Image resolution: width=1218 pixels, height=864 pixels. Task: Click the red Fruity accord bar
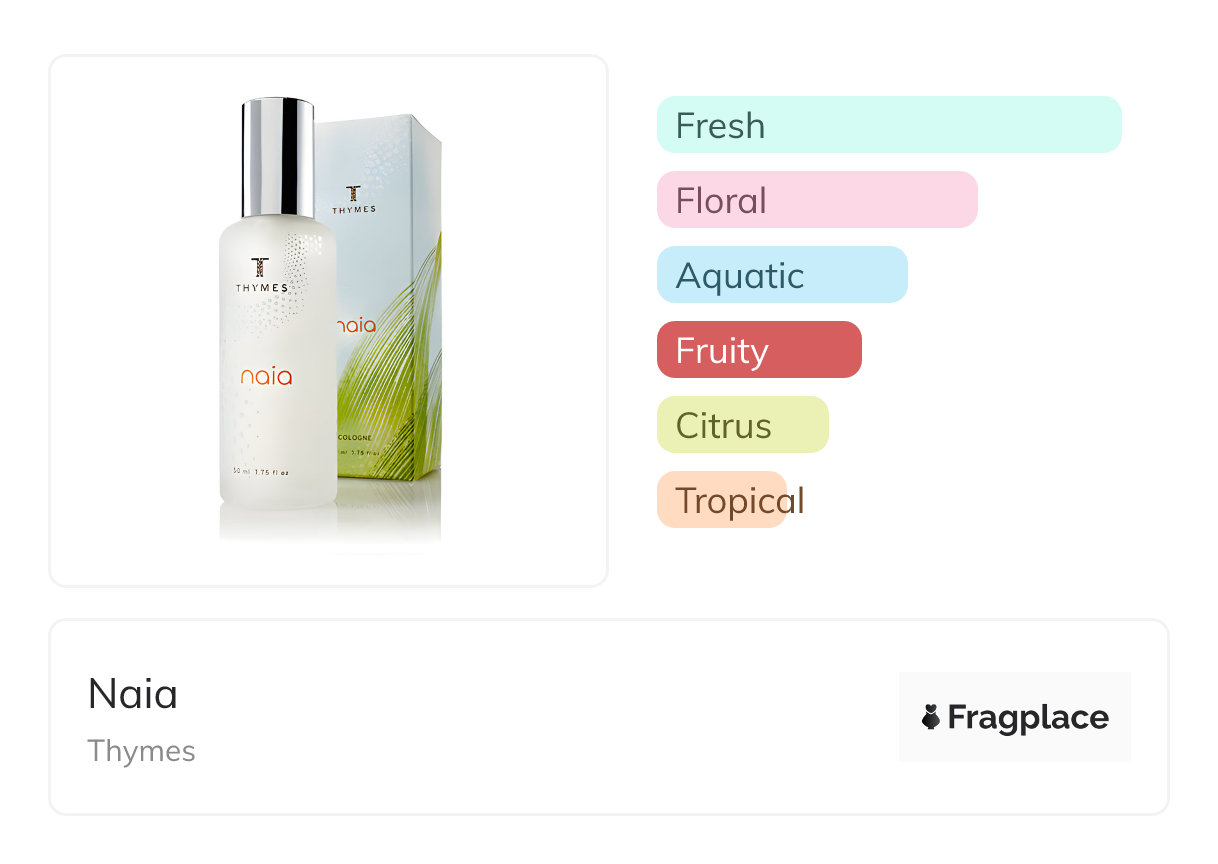pos(759,350)
